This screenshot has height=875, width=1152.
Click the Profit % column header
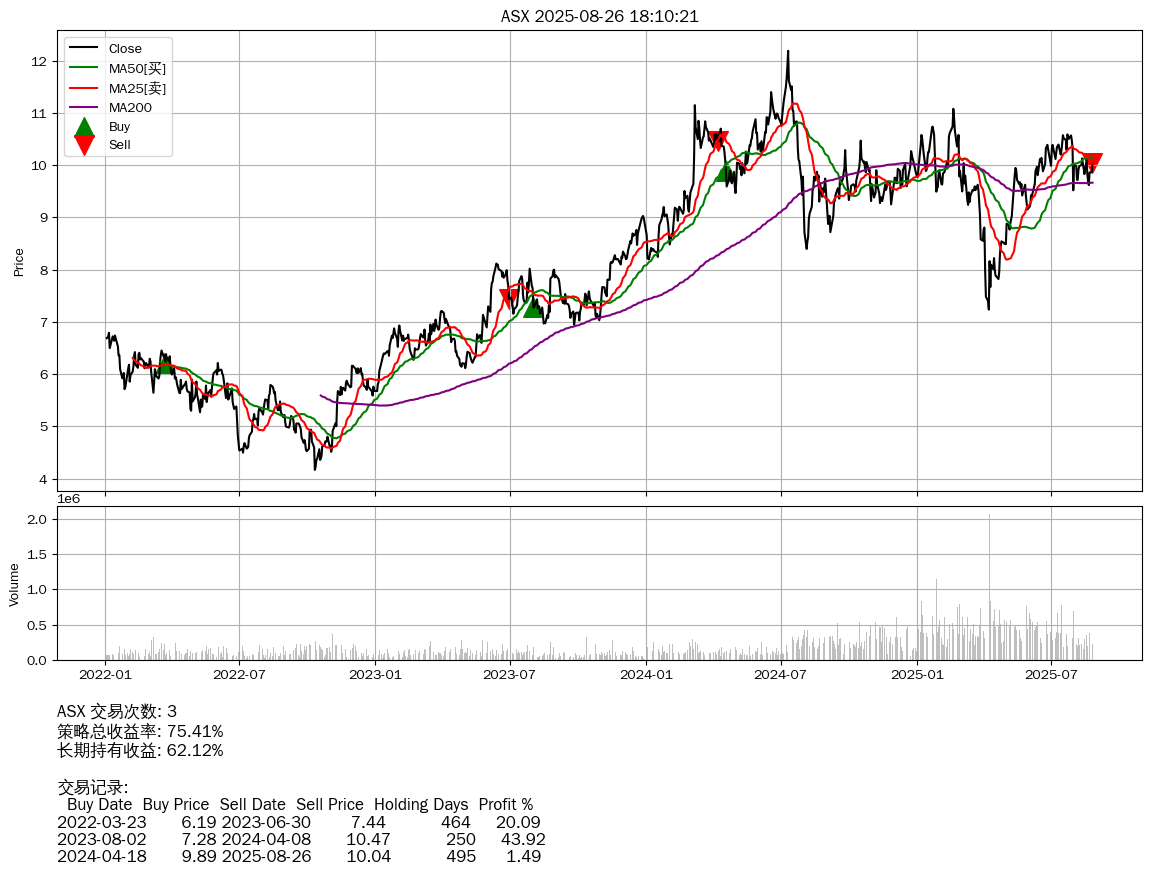[x=505, y=804]
